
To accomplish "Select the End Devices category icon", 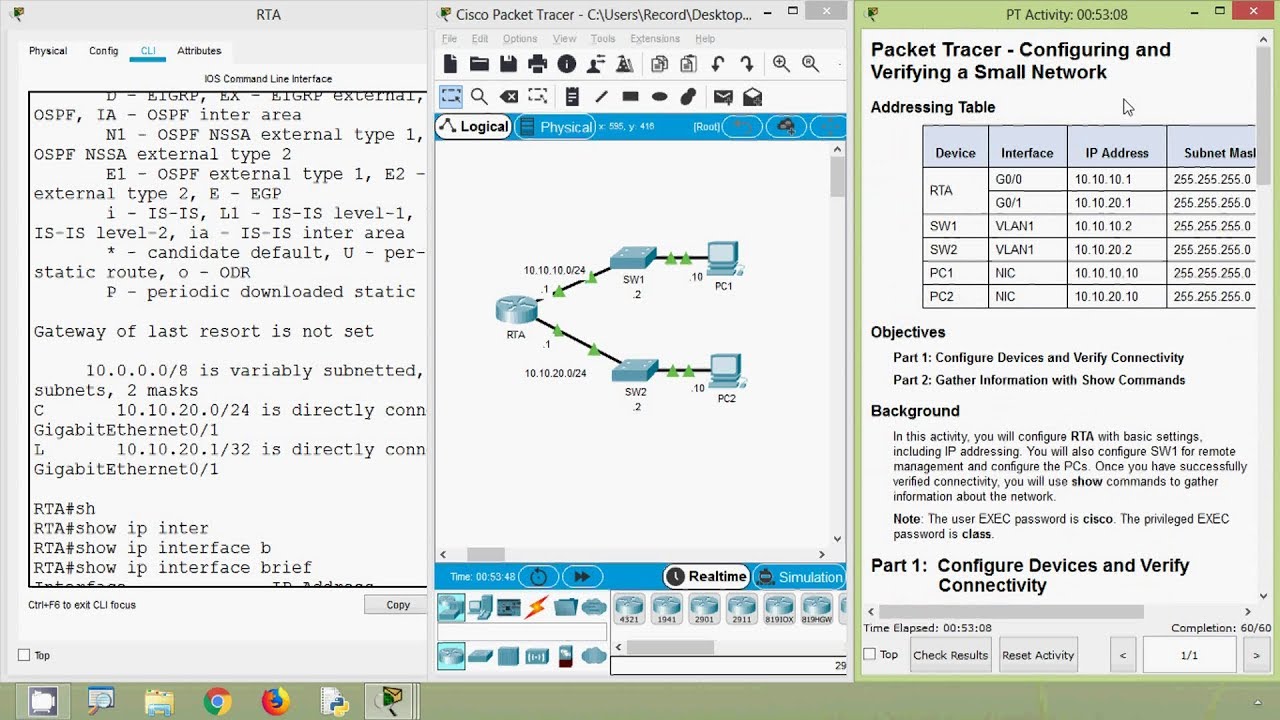I will [480, 607].
